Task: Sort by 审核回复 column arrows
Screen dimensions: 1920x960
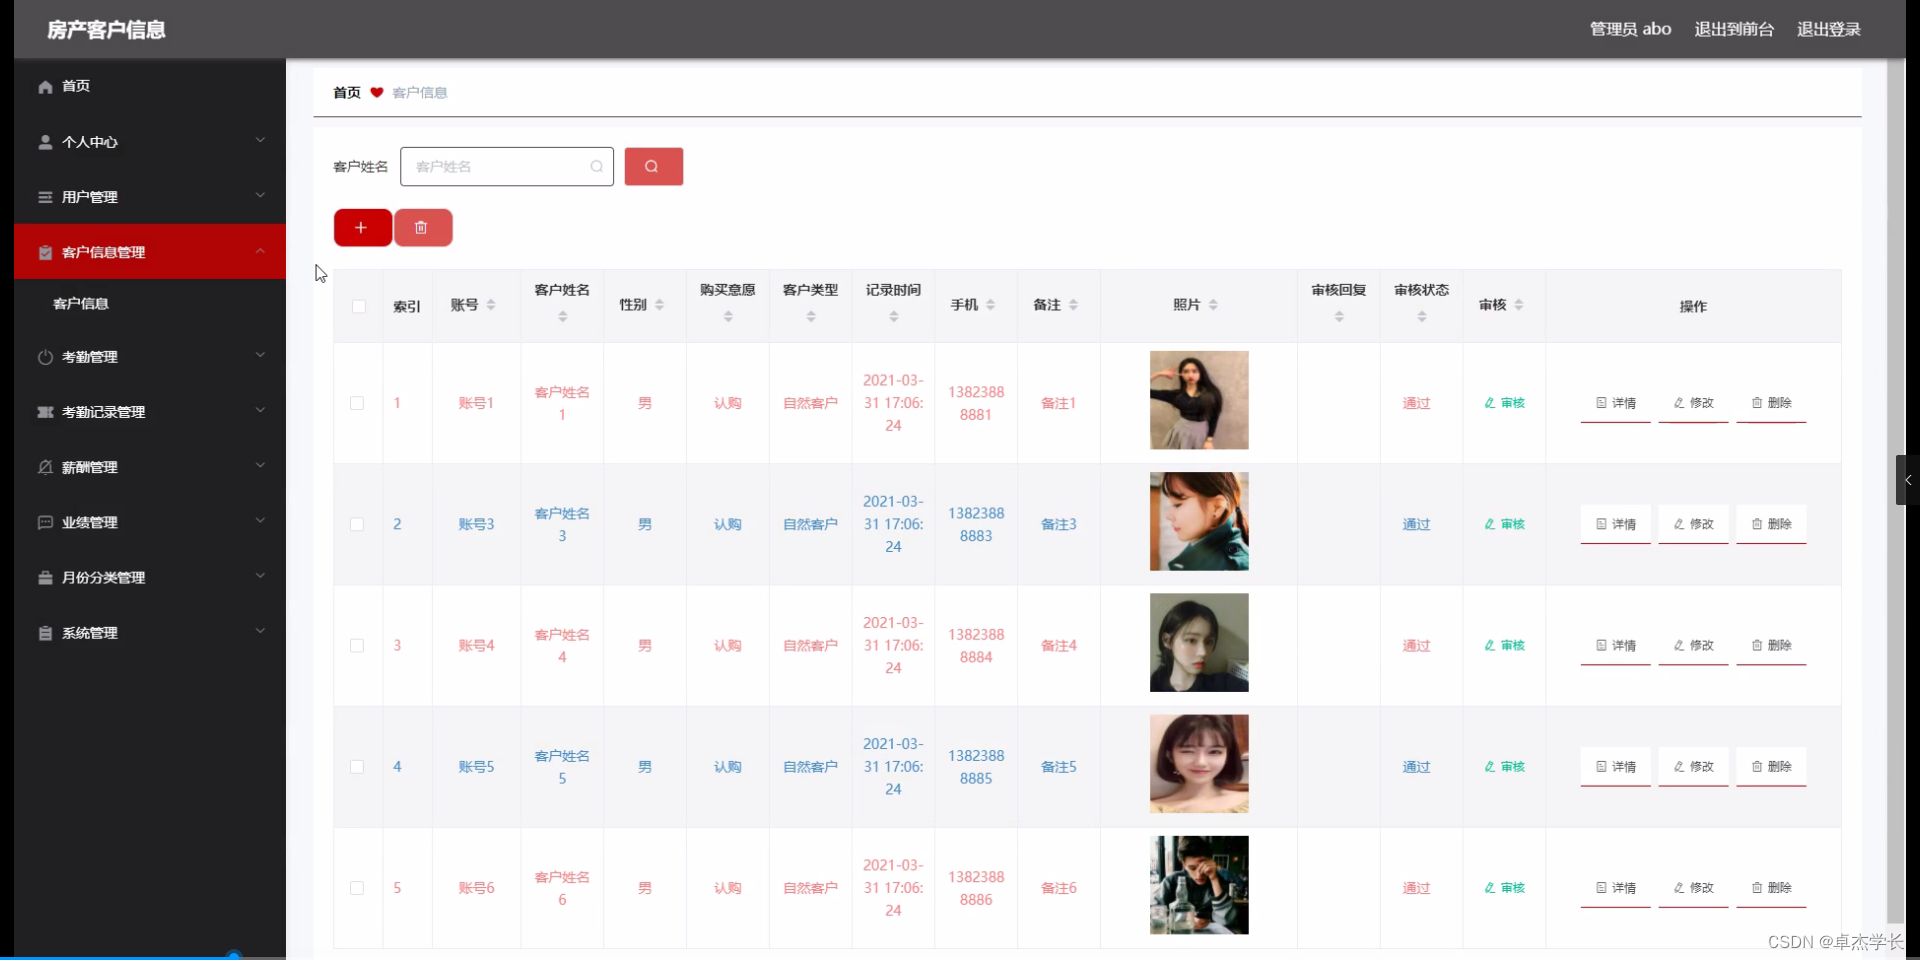Action: click(x=1339, y=316)
